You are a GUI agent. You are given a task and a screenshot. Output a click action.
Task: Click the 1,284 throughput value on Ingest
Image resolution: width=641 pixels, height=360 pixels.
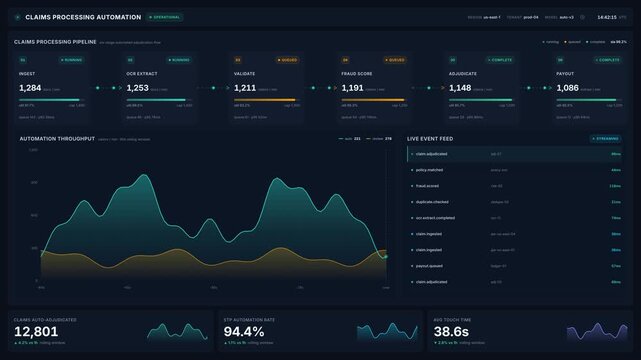[x=30, y=88]
